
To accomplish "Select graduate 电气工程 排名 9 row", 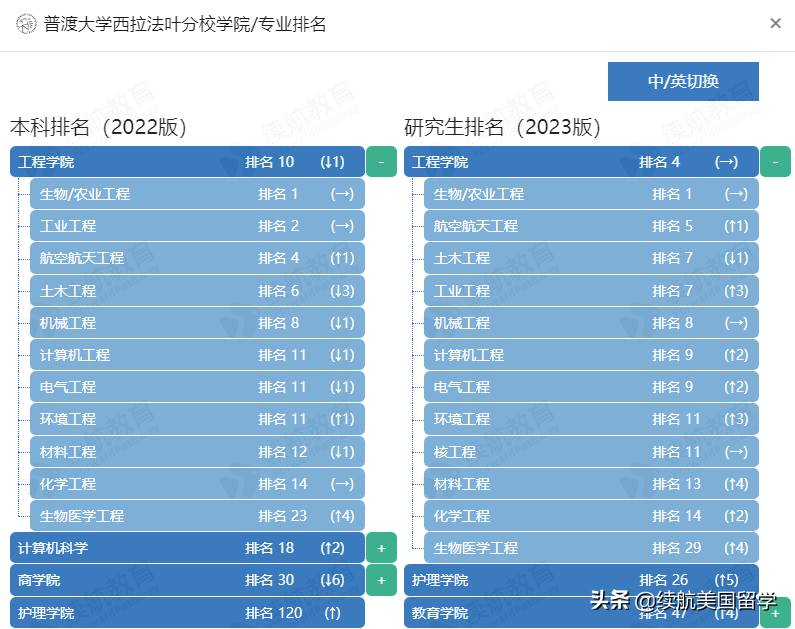I will coord(591,387).
